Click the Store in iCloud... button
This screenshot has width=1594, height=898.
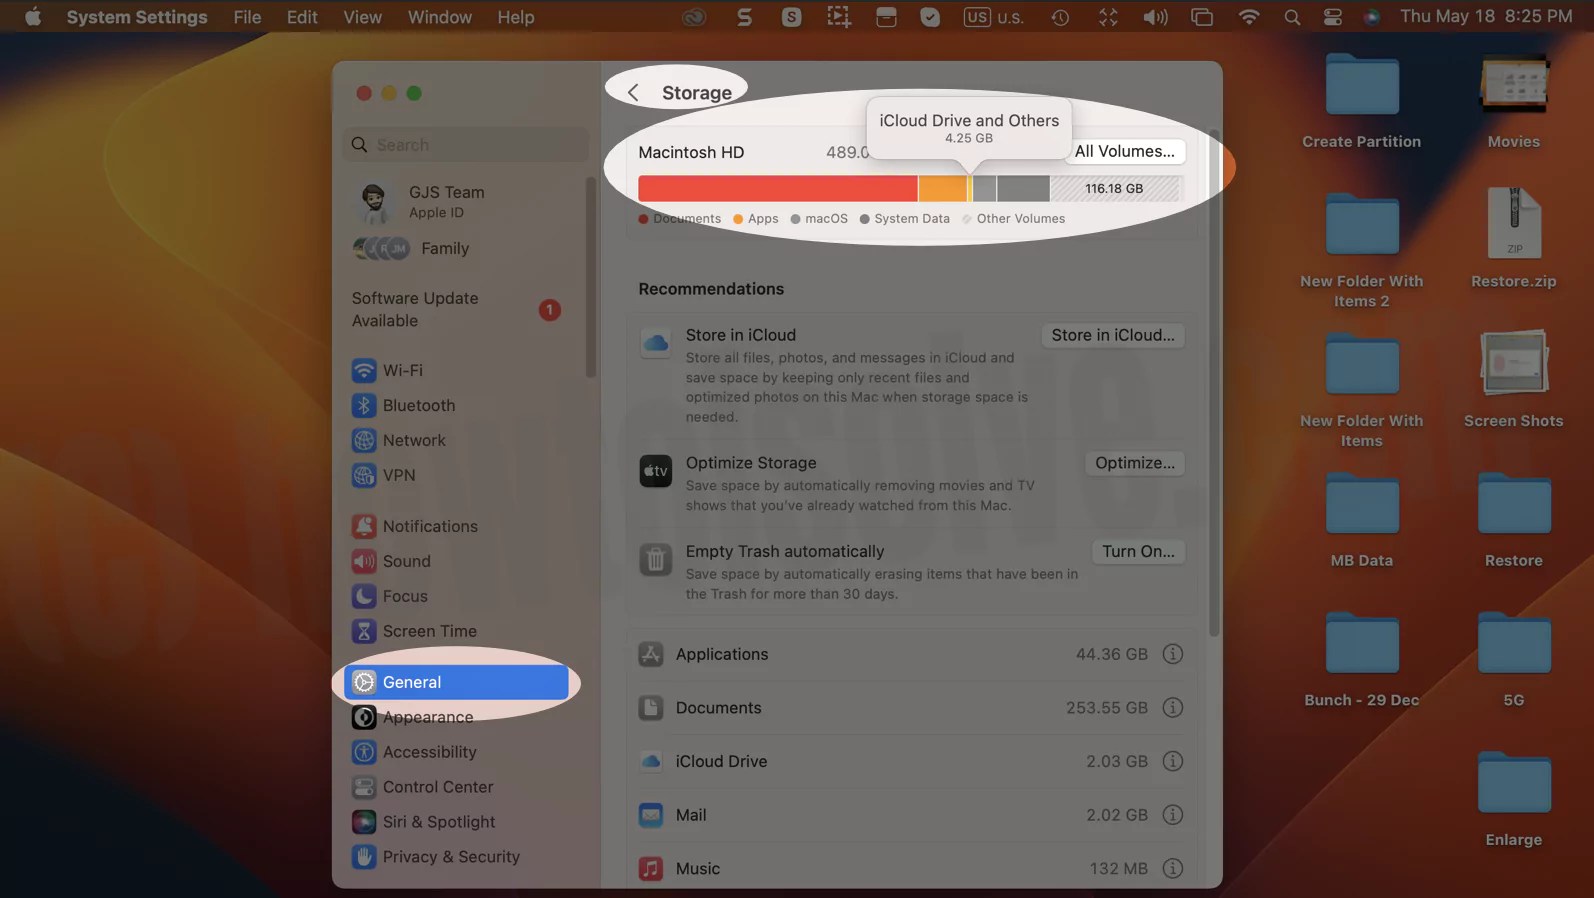tap(1113, 335)
